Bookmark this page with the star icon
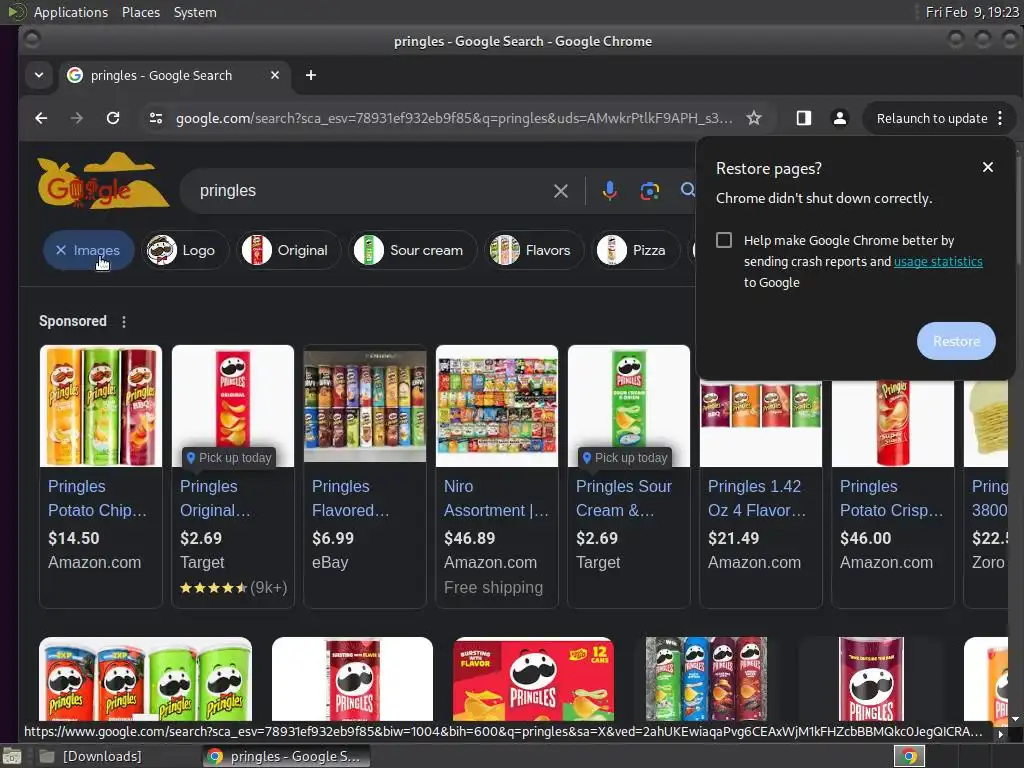The width and height of the screenshot is (1024, 768). click(754, 118)
